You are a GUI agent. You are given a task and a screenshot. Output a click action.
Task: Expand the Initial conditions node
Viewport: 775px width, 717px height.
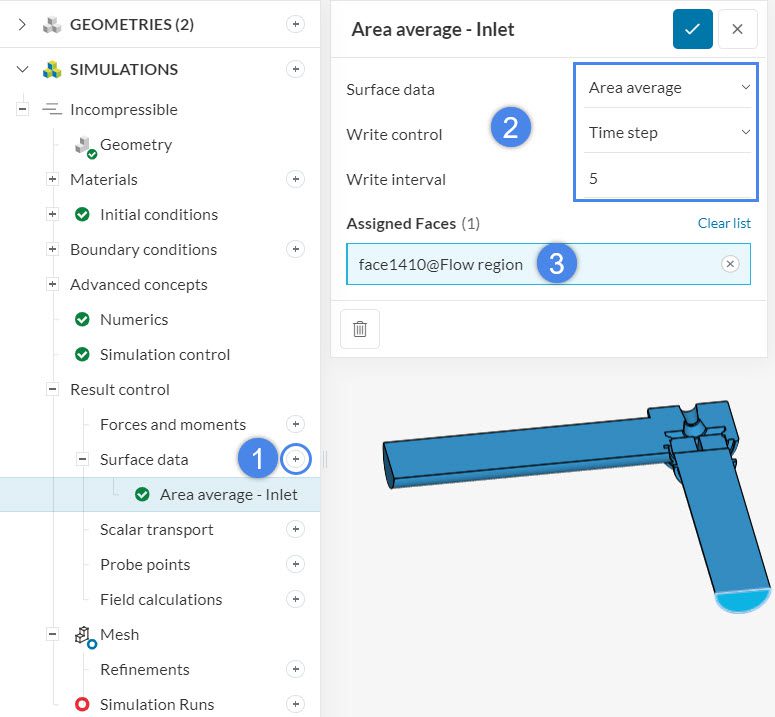tap(52, 214)
